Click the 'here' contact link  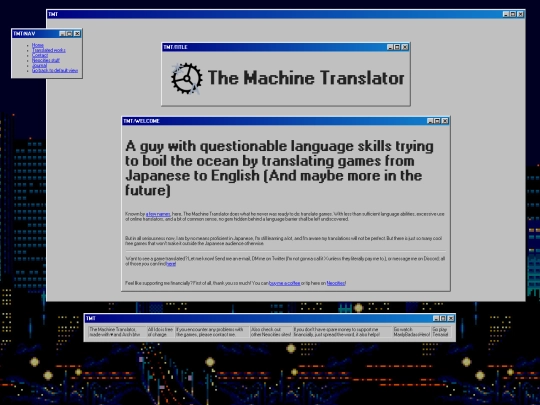[x=171, y=264]
